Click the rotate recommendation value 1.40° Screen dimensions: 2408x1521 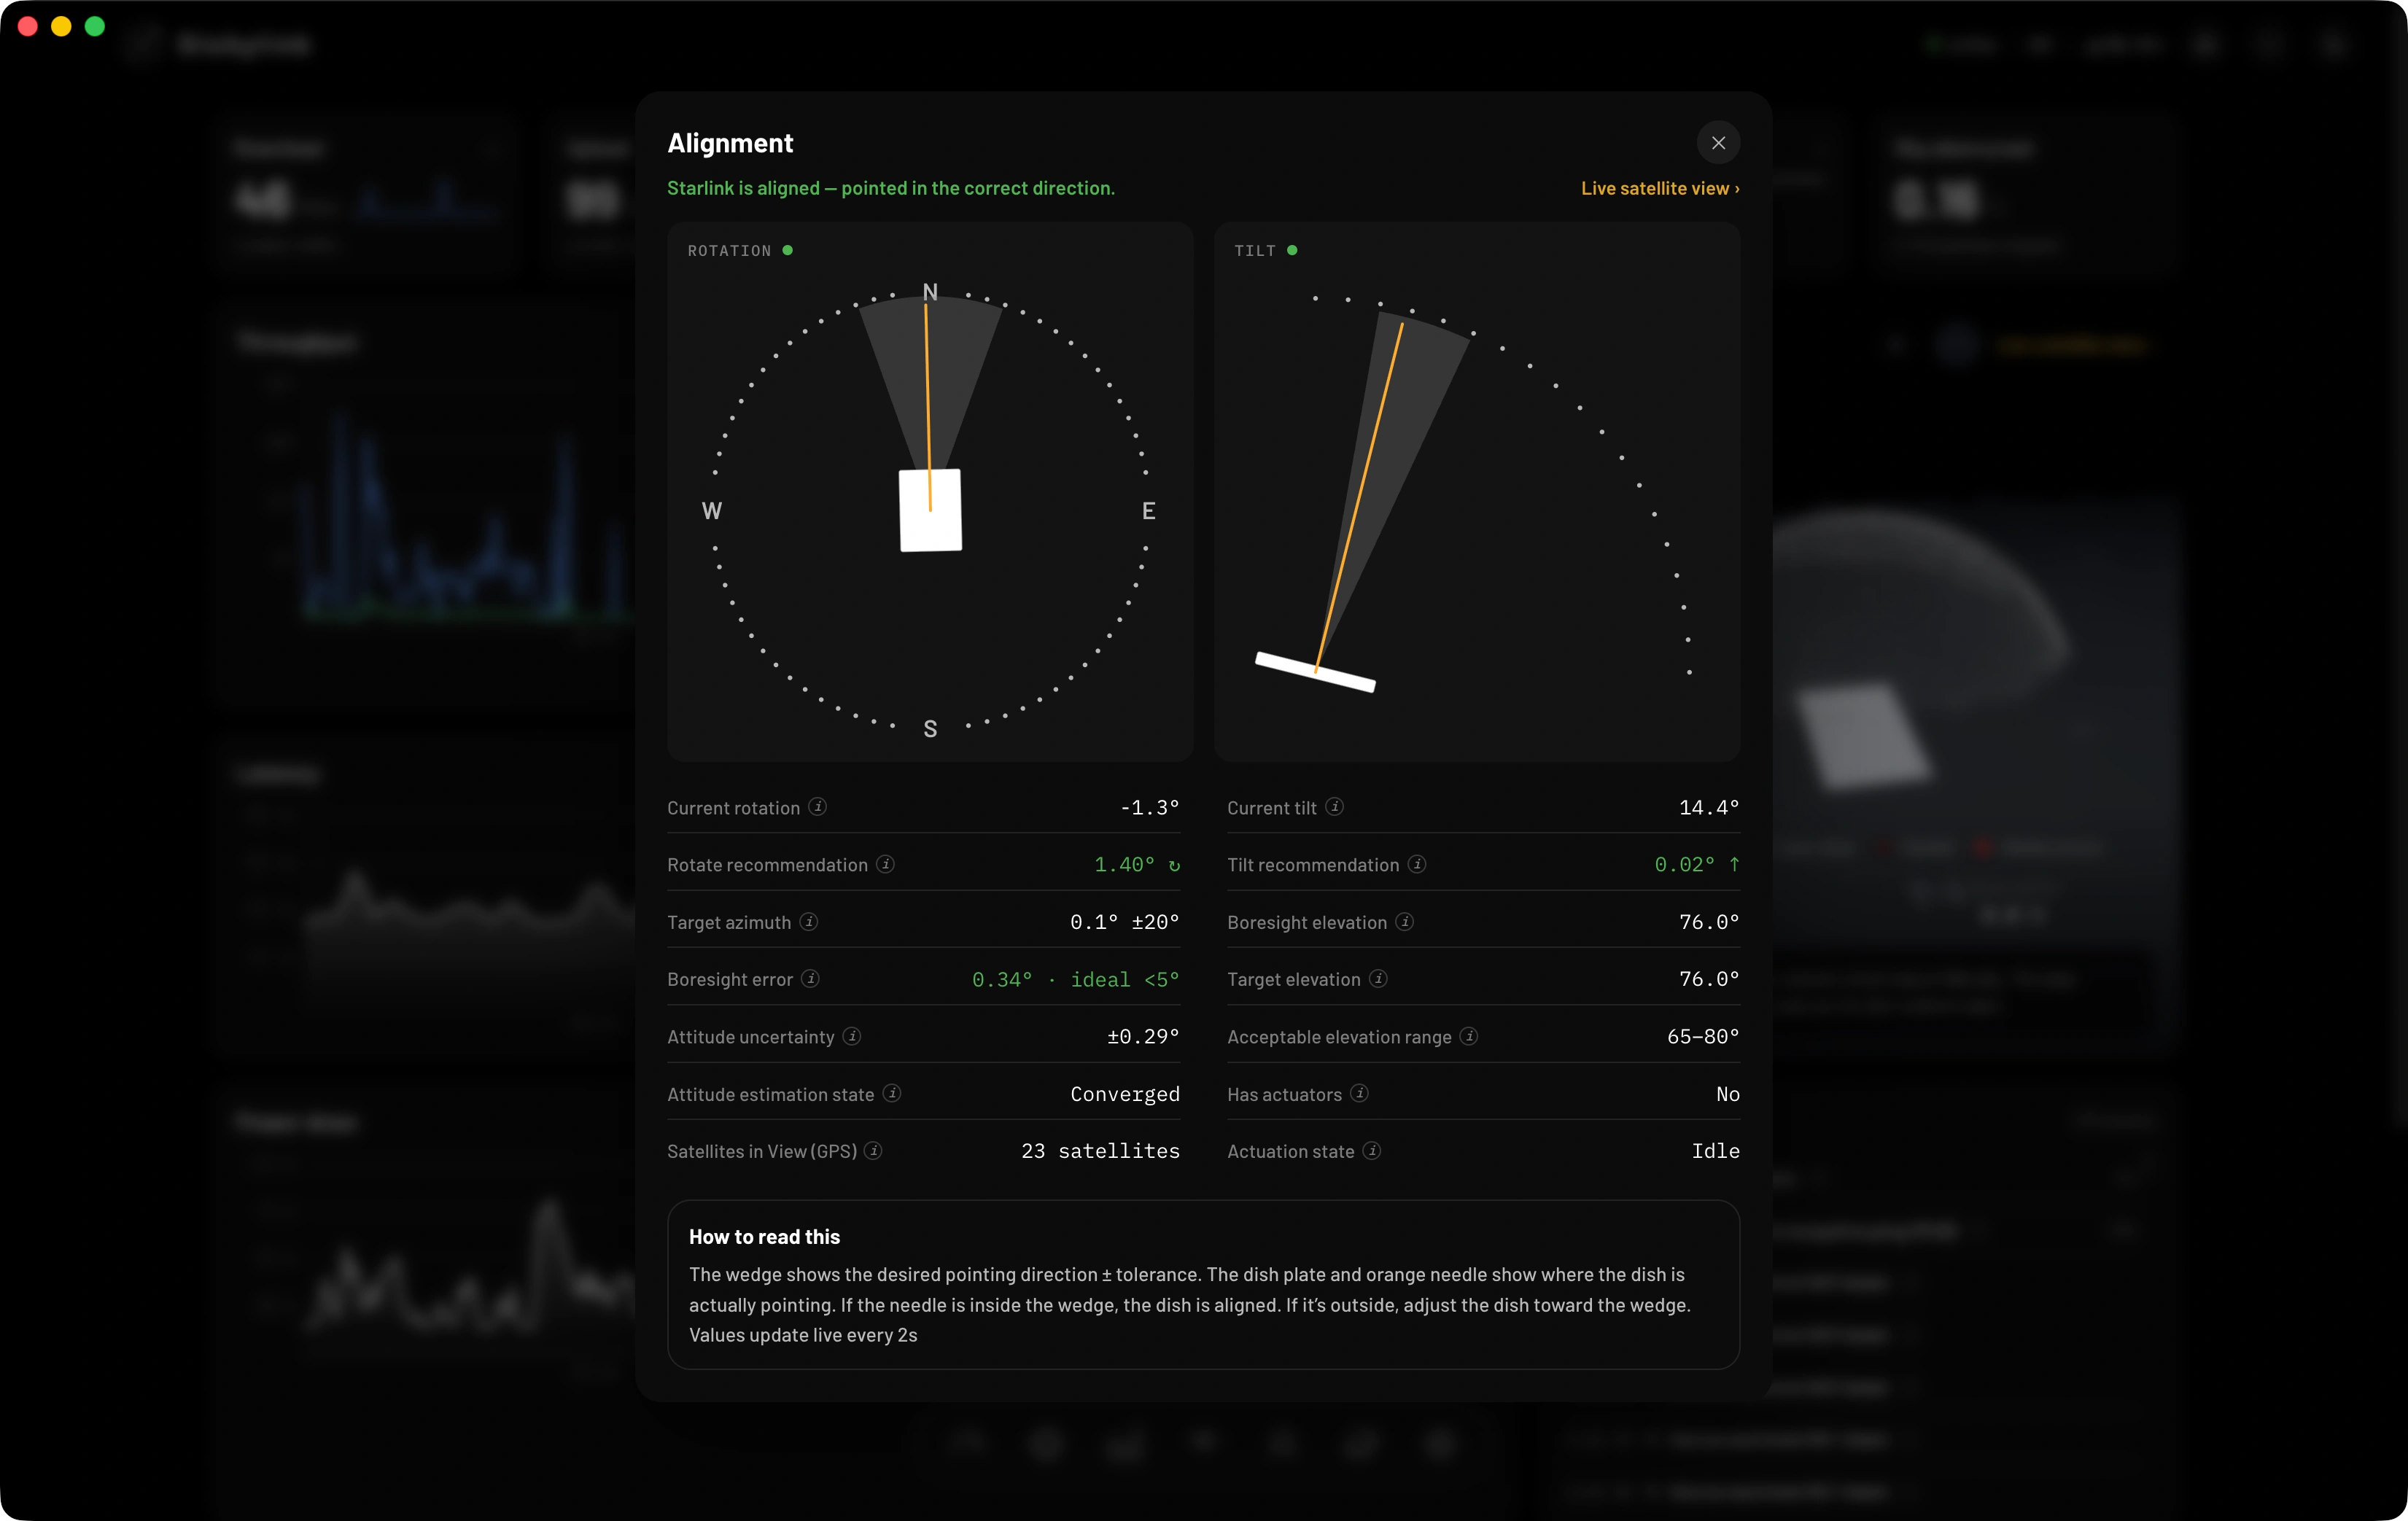(1124, 864)
